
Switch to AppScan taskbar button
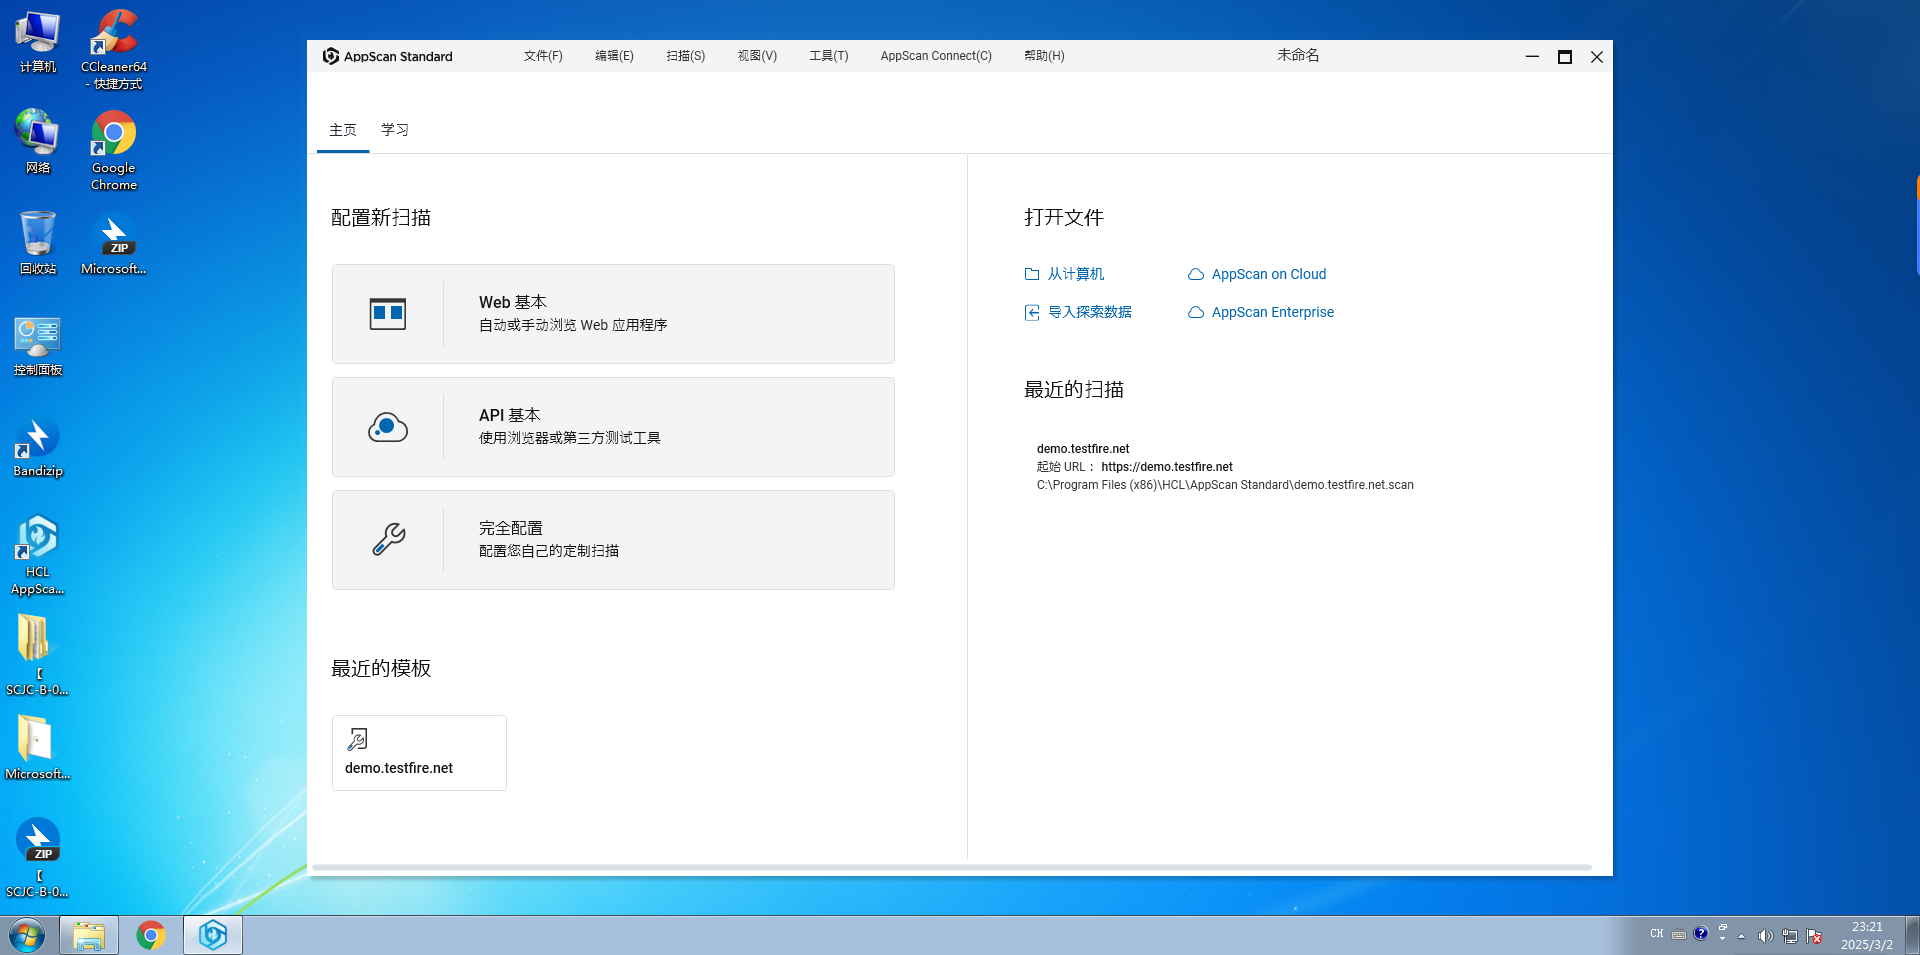(213, 936)
